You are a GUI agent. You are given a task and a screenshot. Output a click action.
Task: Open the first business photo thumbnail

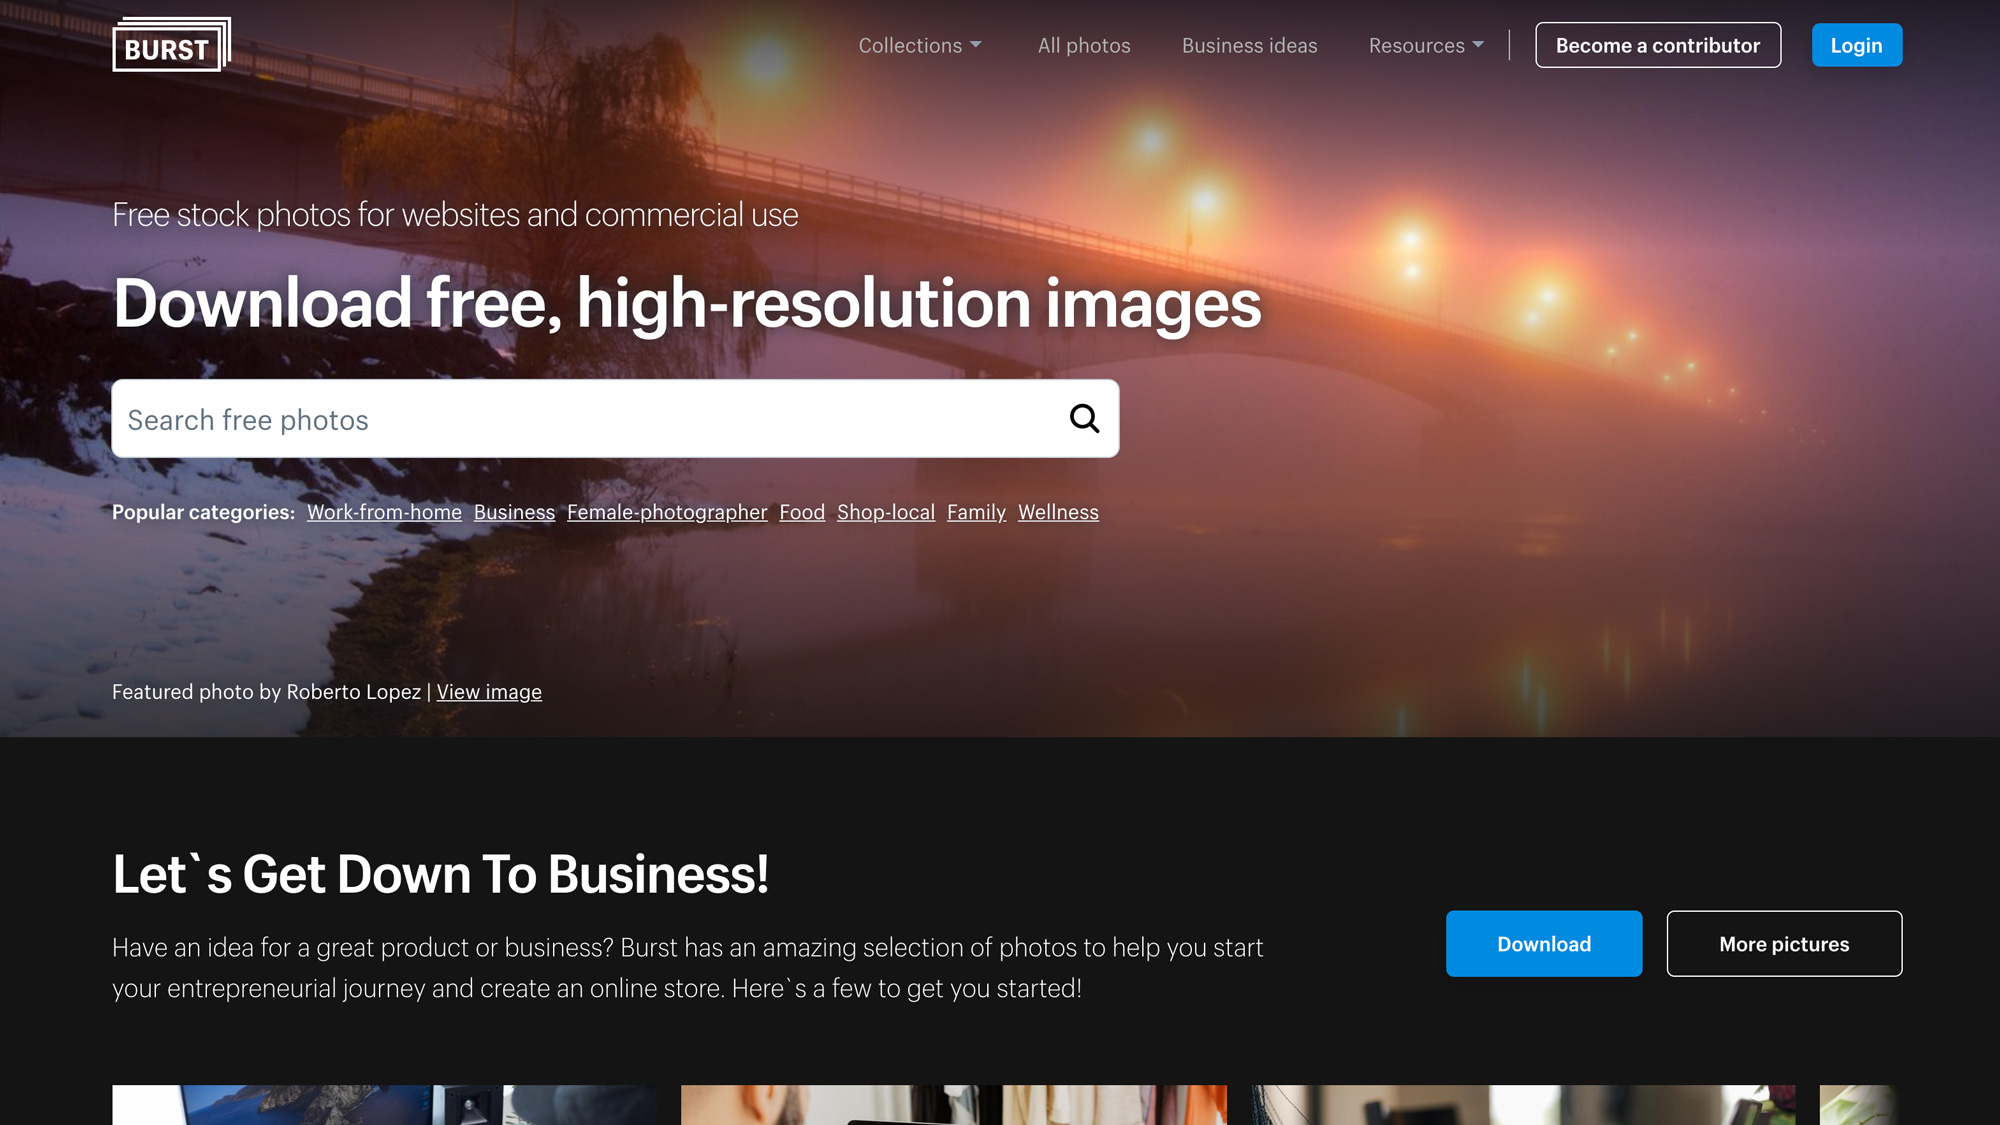[385, 1104]
